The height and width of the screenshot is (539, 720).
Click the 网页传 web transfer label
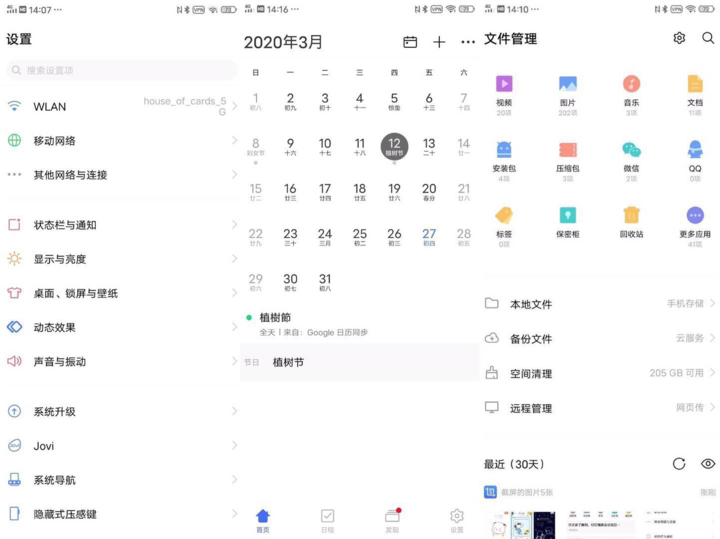(x=690, y=407)
